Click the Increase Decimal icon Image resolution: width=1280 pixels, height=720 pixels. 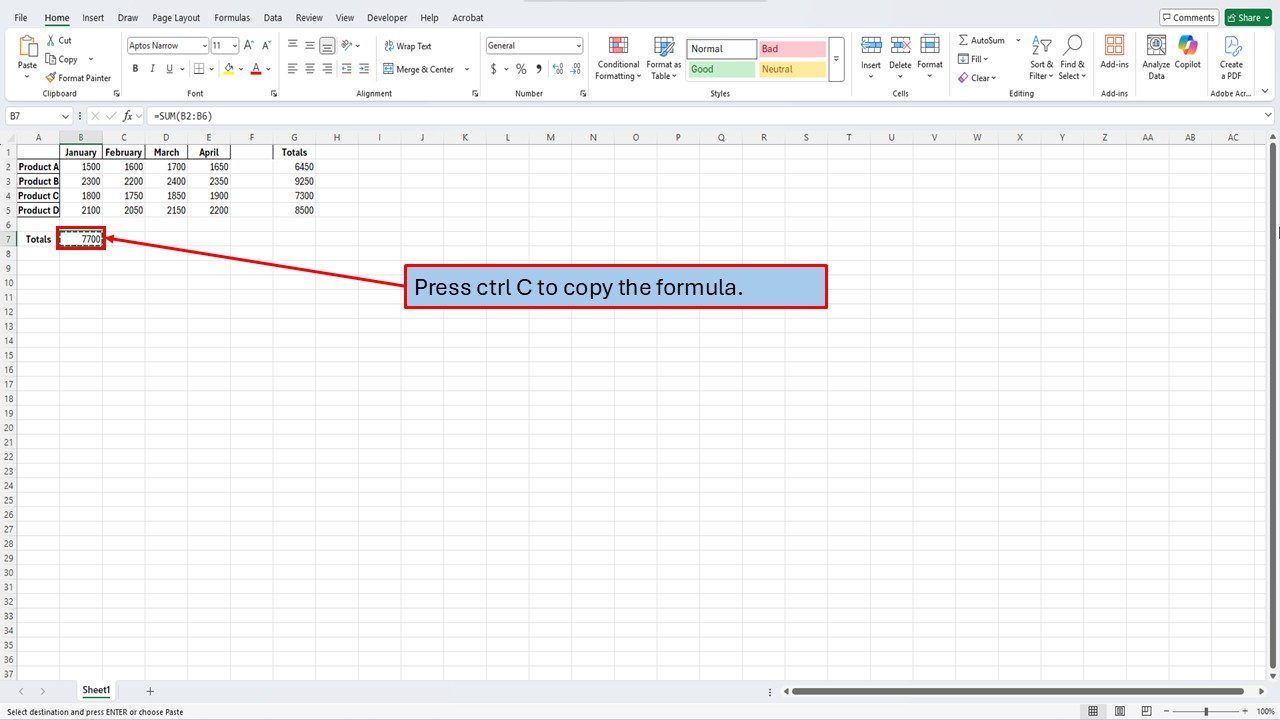click(557, 69)
